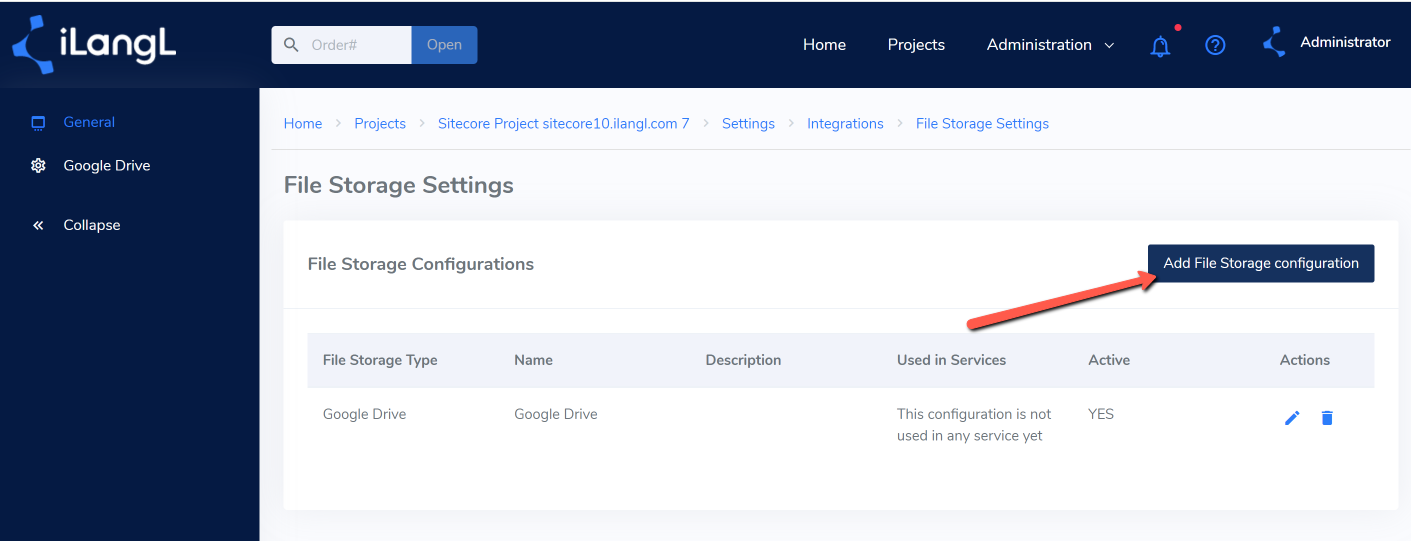Click Add File Storage configuration button
This screenshot has height=541, width=1411.
(1261, 263)
